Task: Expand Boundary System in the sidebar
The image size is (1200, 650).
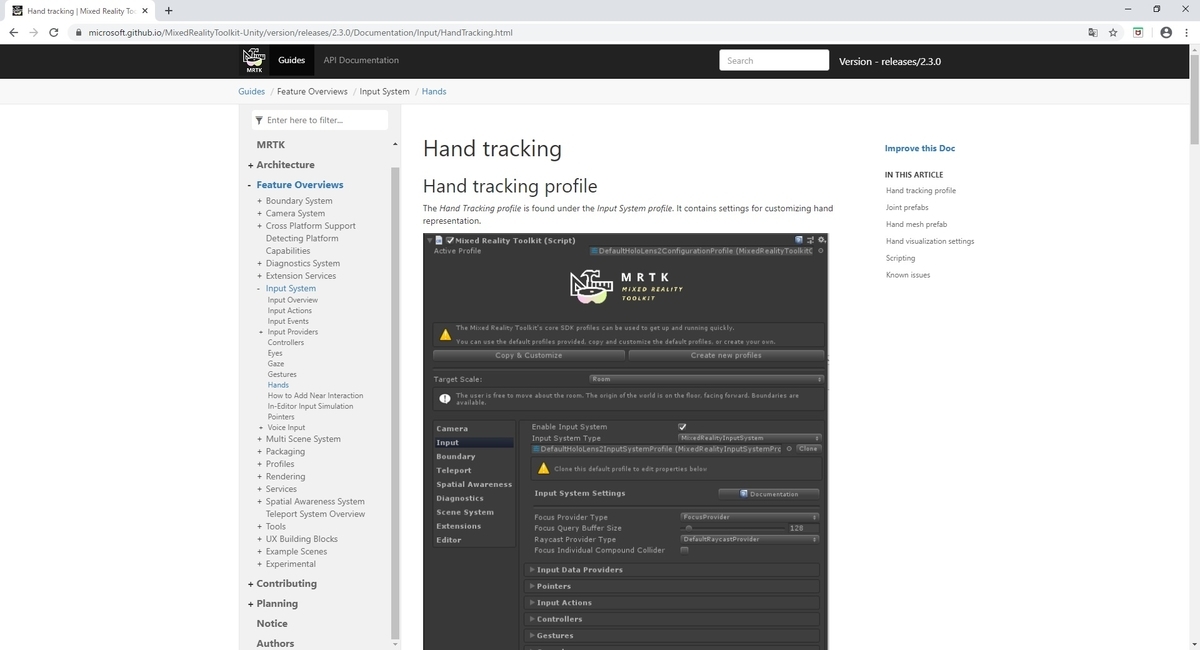Action: (259, 201)
